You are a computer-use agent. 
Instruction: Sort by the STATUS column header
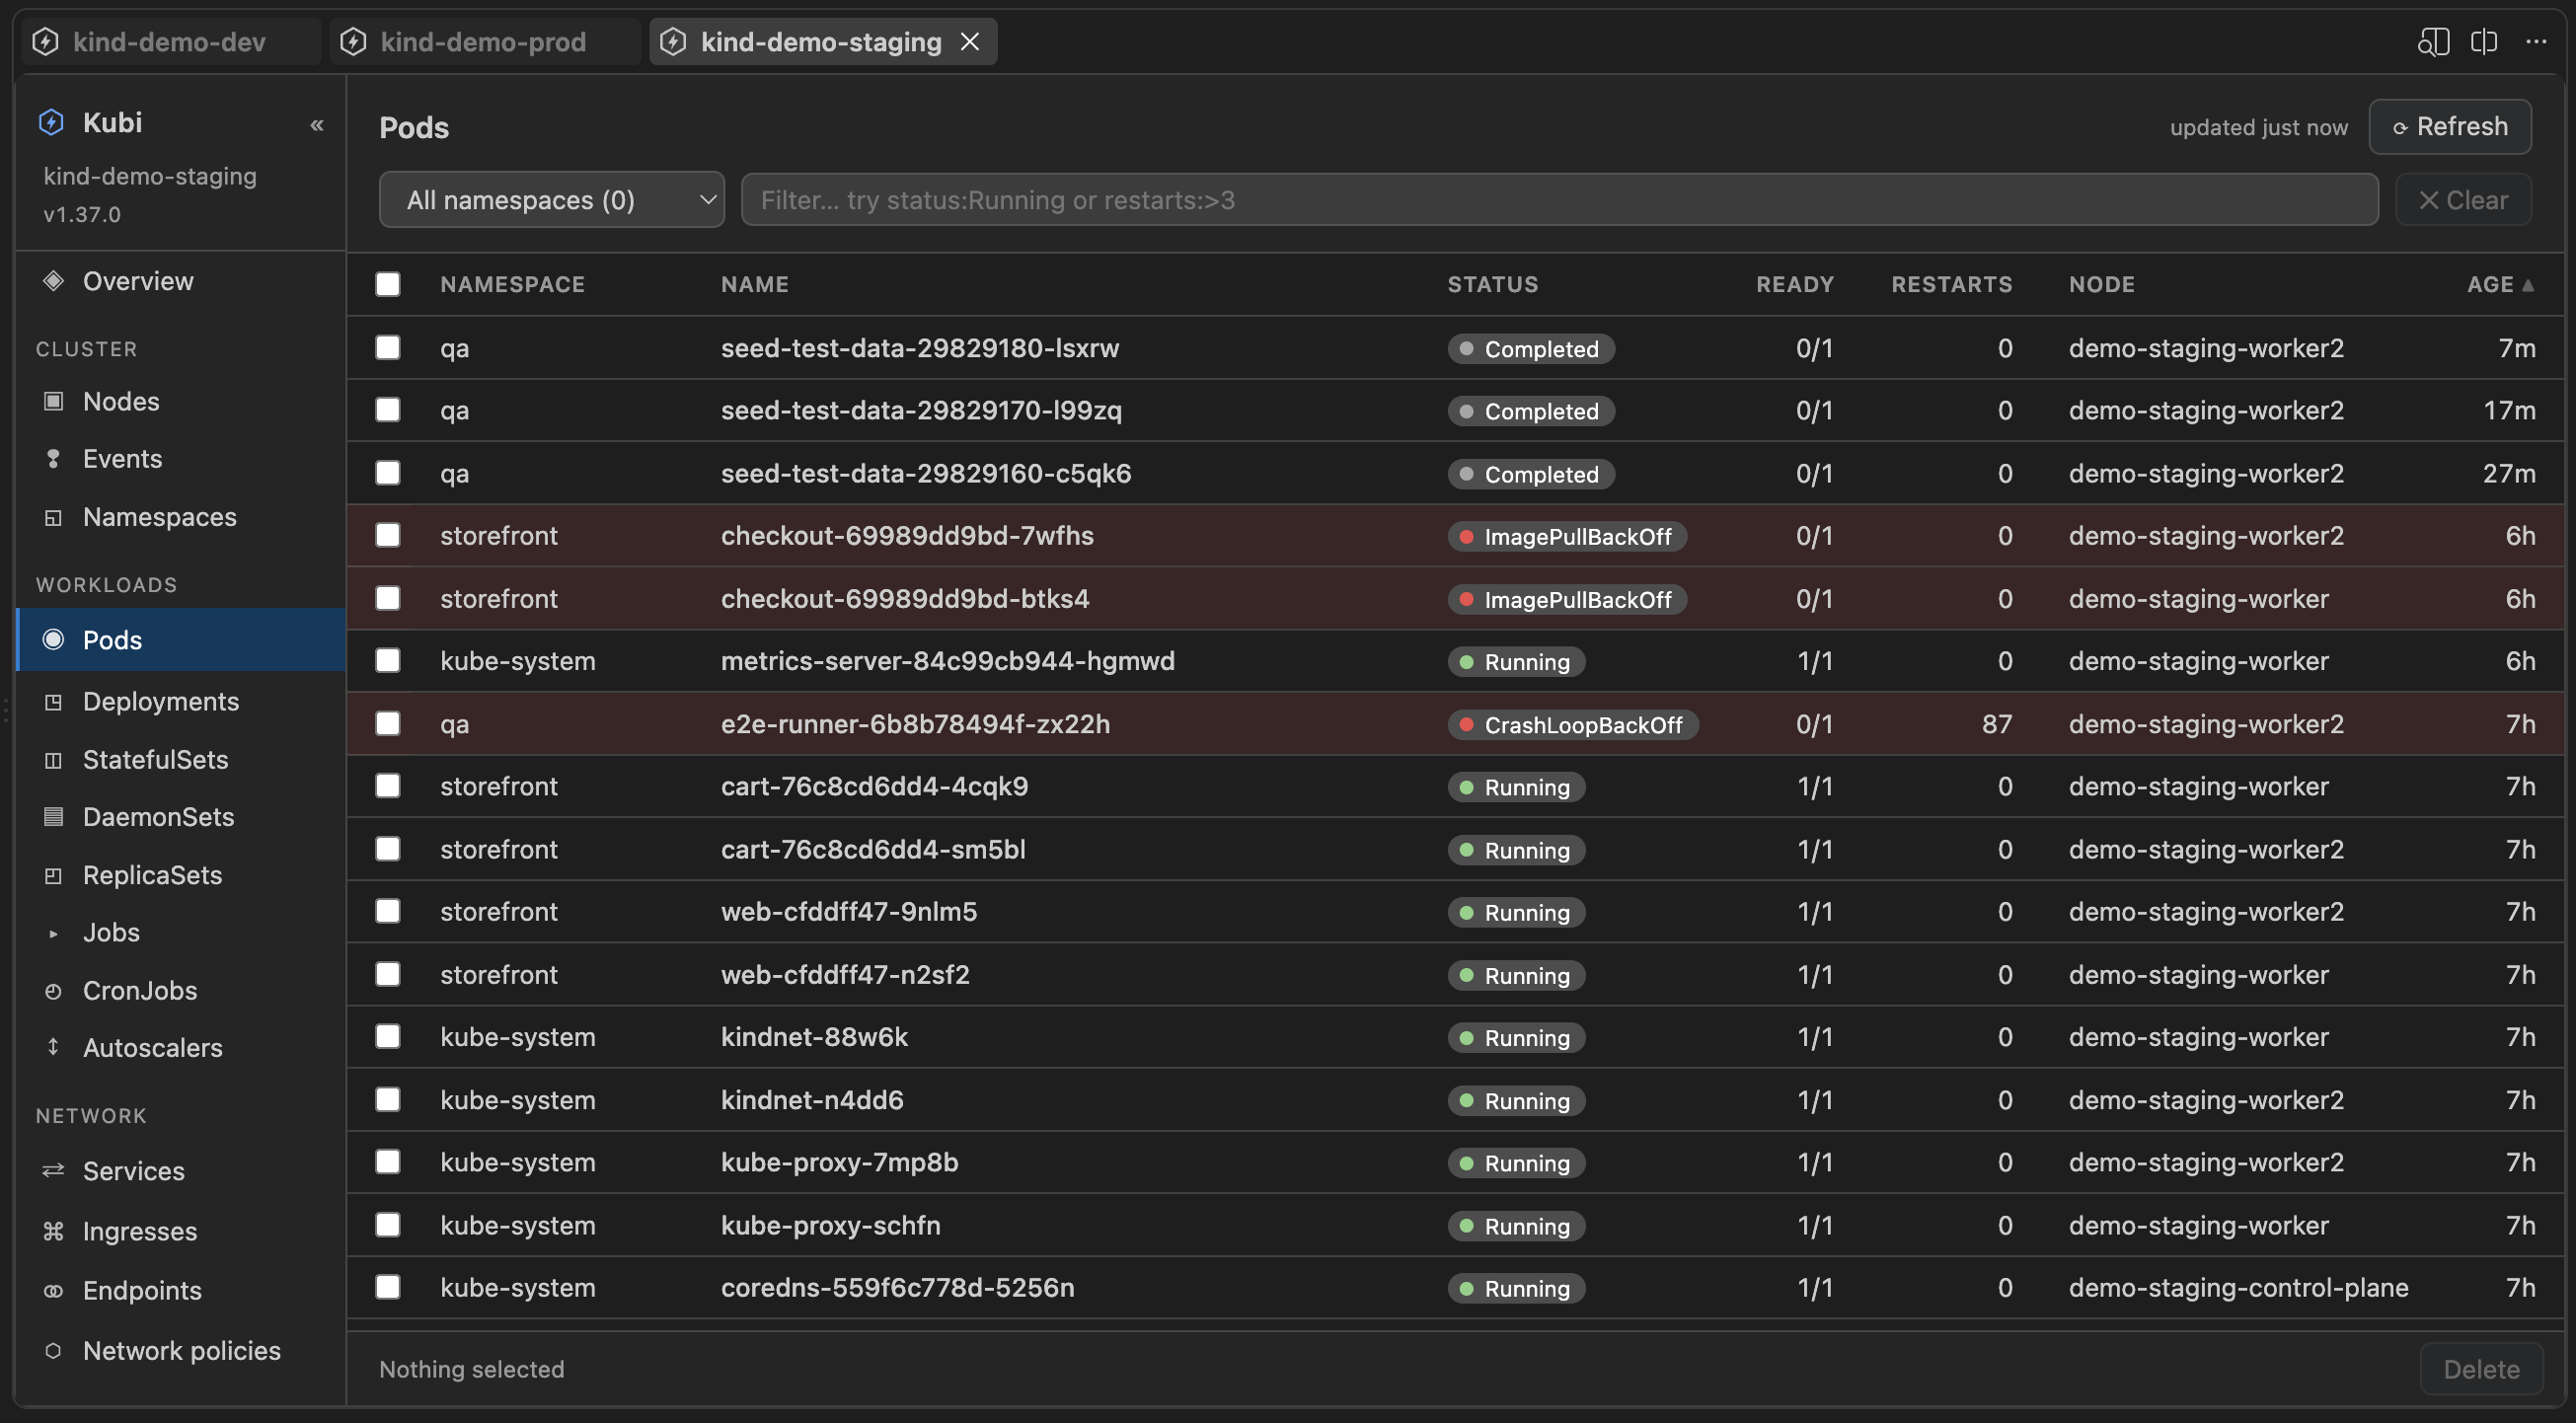coord(1493,284)
